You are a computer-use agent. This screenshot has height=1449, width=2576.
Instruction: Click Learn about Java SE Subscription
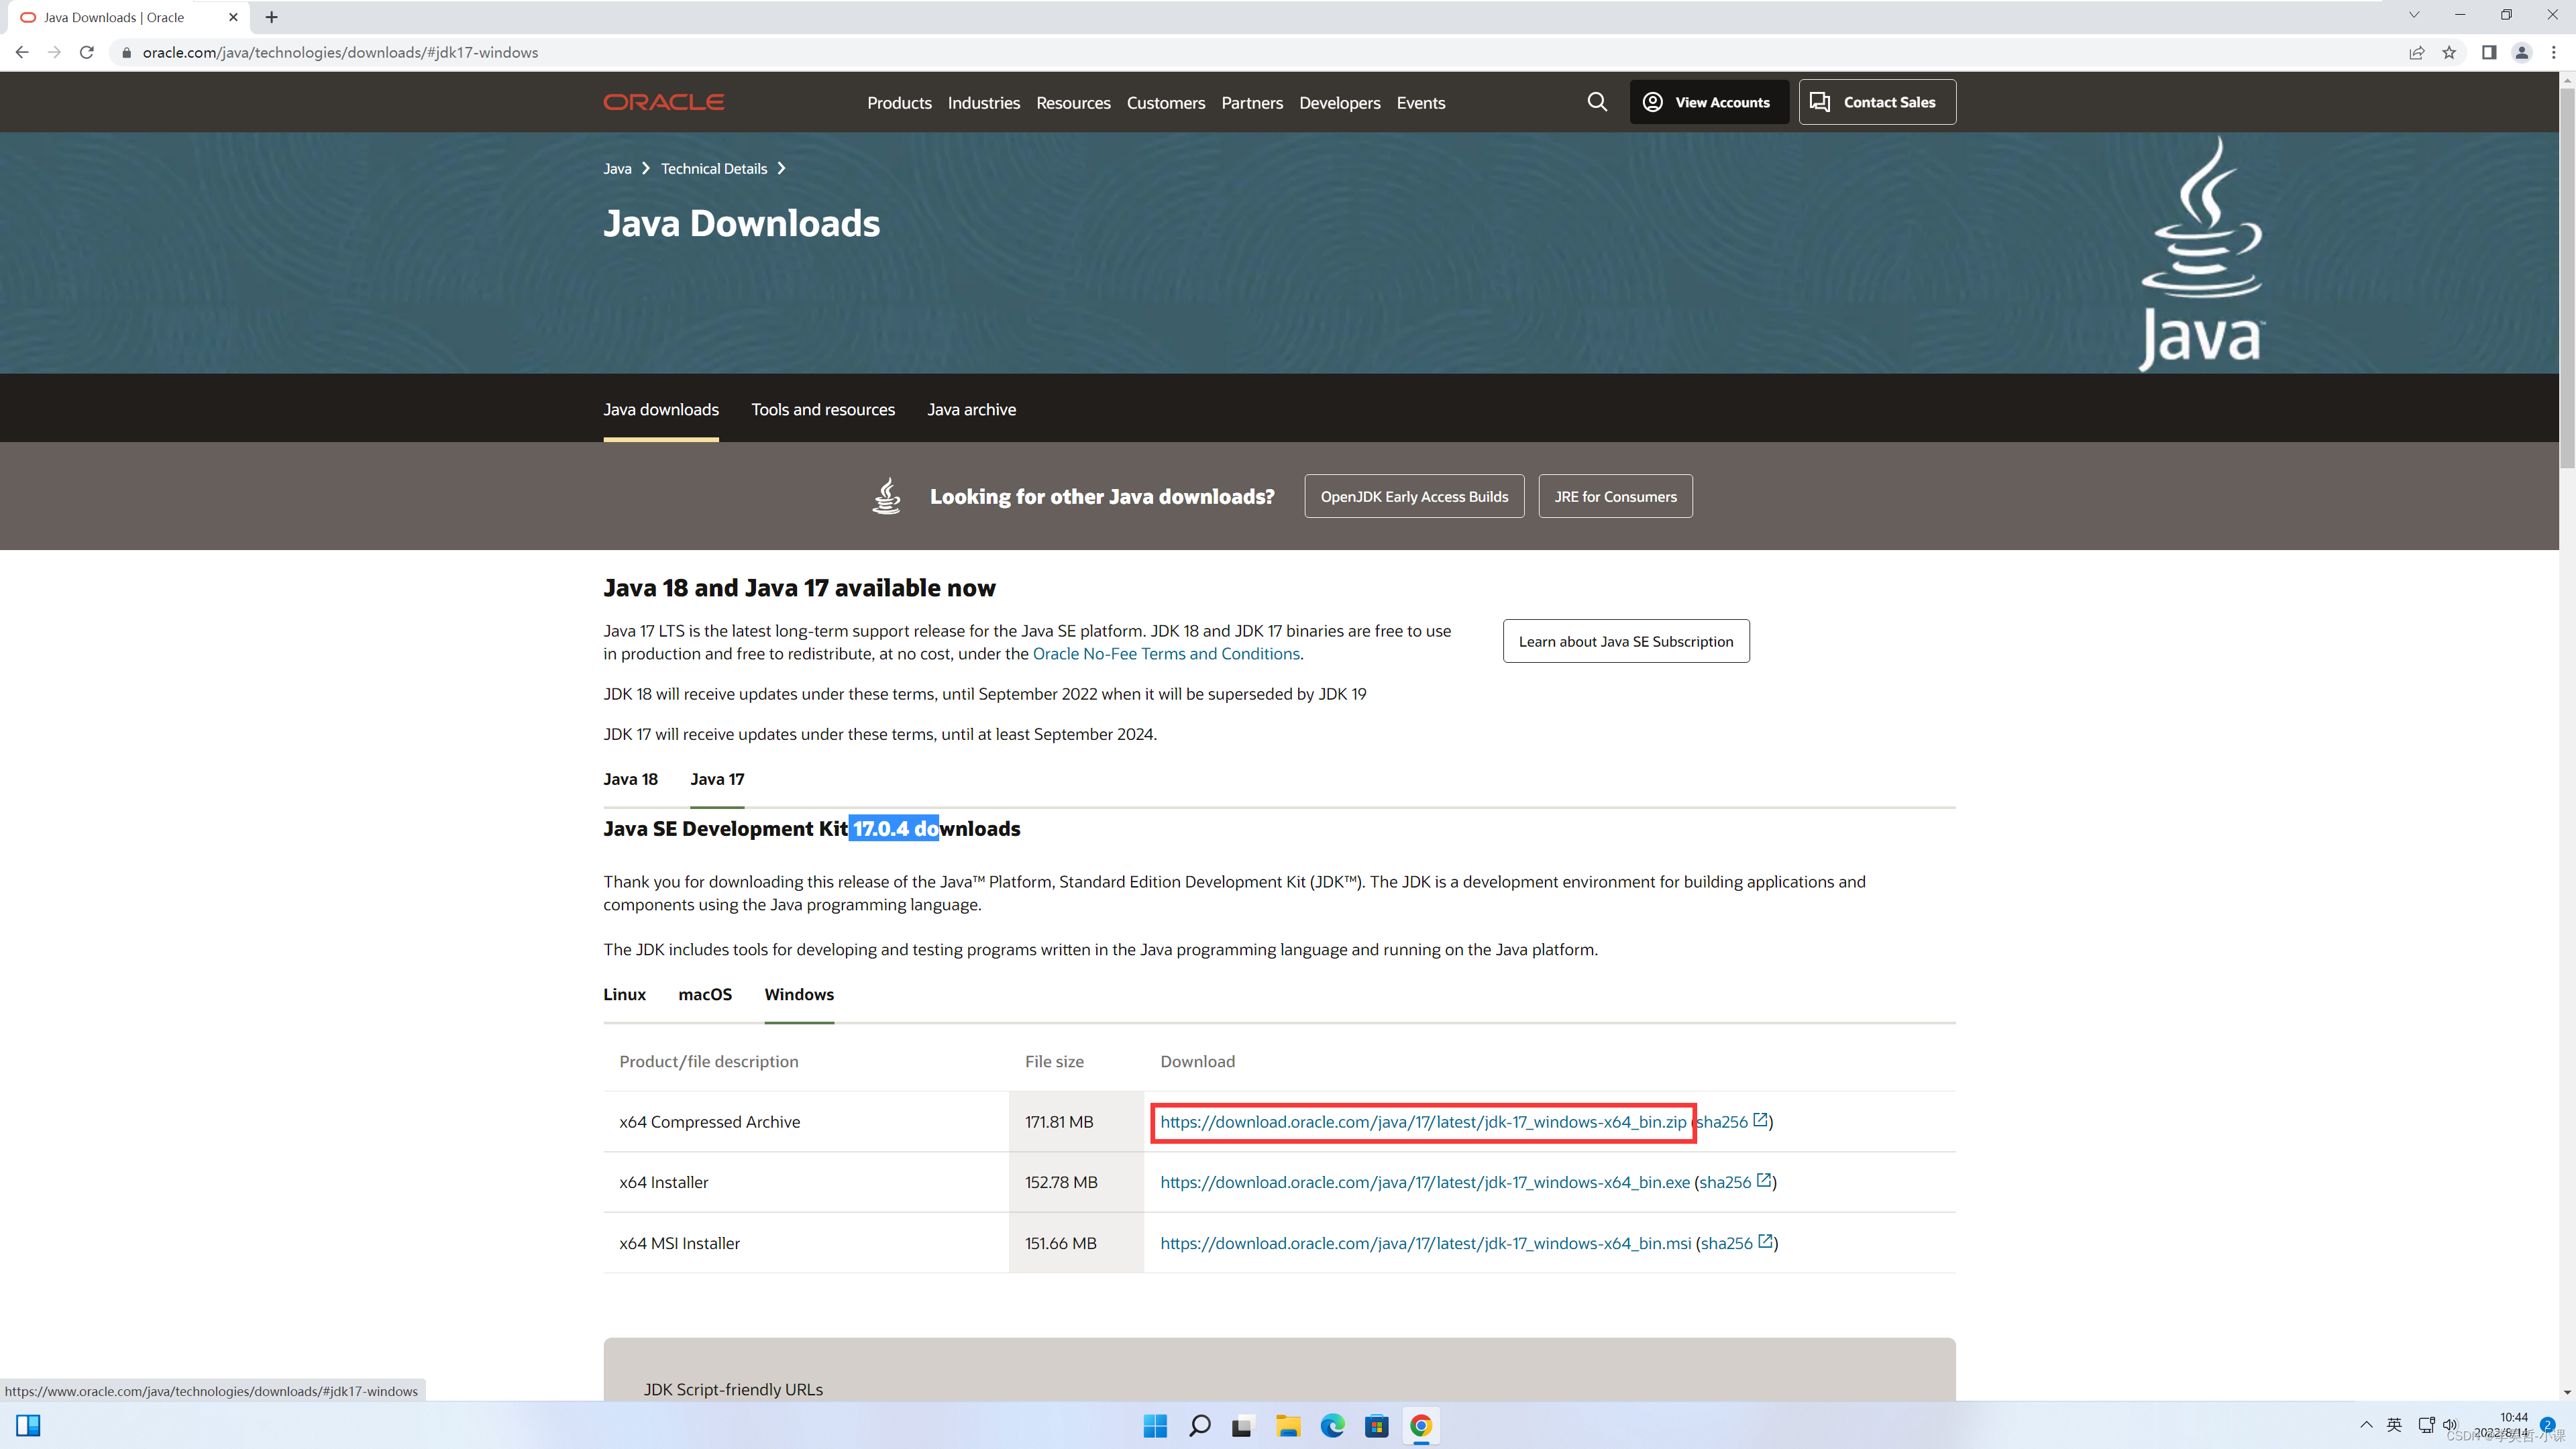click(1626, 641)
